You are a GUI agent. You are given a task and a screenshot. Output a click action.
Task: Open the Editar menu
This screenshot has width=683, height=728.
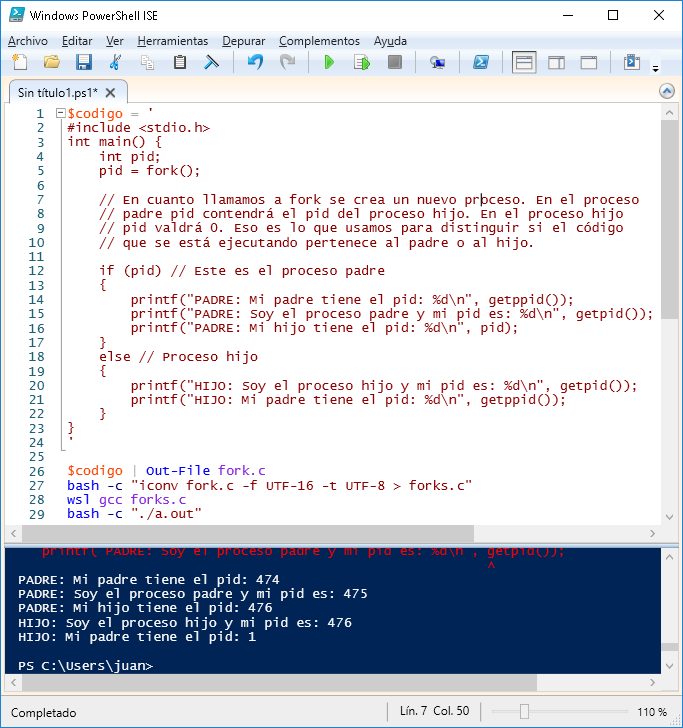(77, 41)
